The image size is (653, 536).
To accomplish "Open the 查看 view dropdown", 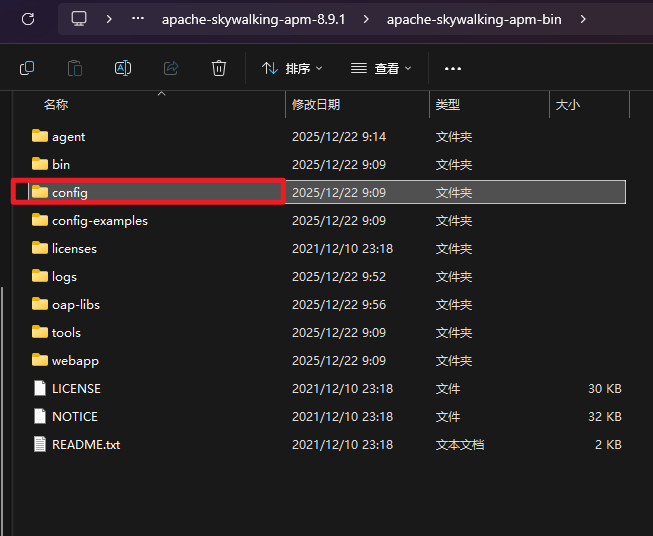I will point(382,68).
